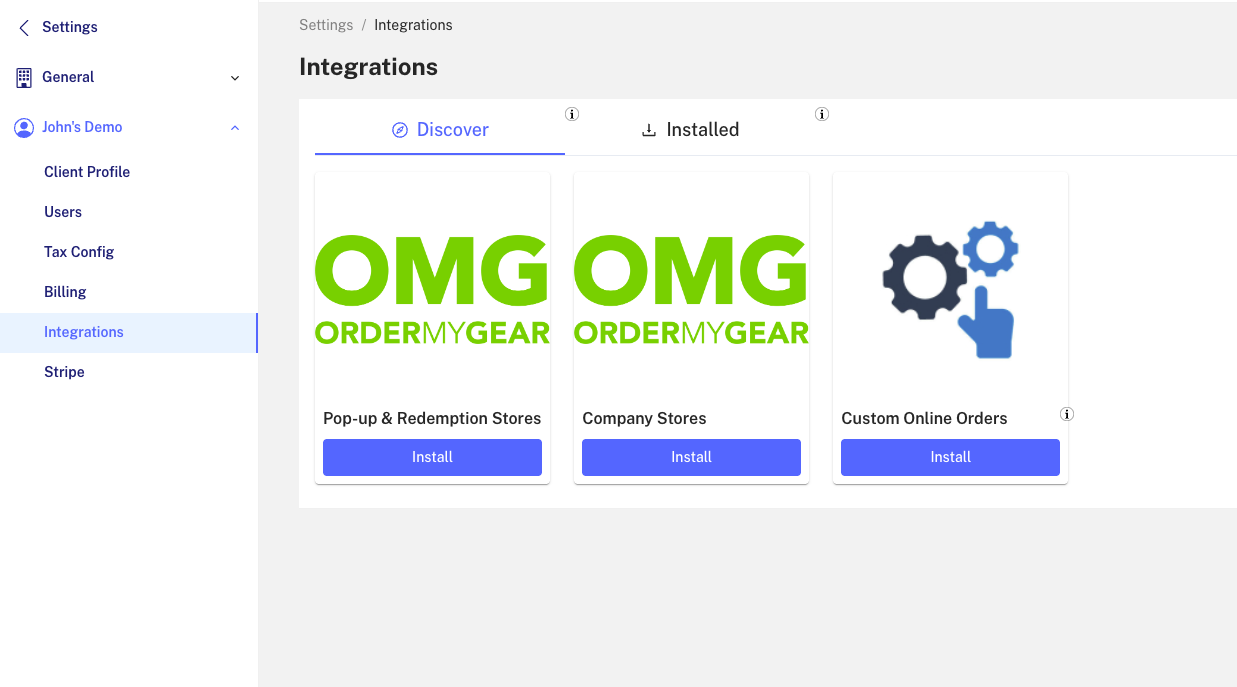This screenshot has height=687, width=1237.
Task: Click the Discover compass icon
Action: click(x=400, y=130)
